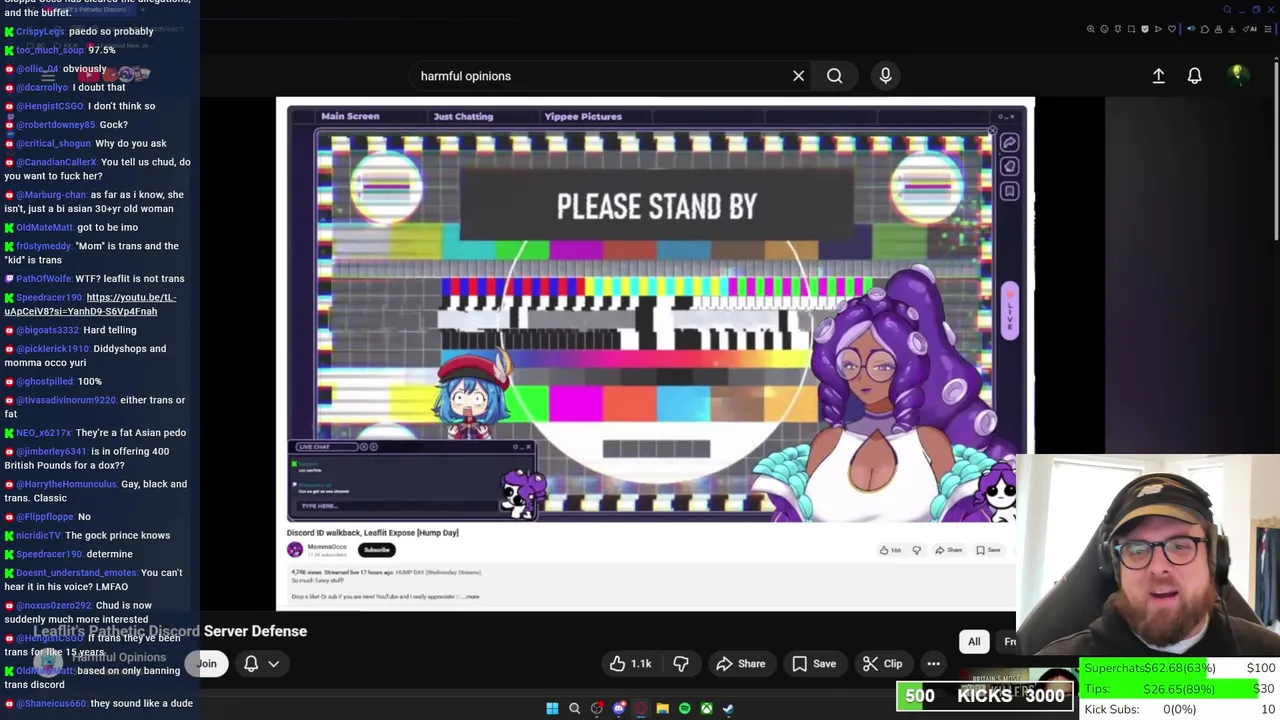Open the upload/create video icon
This screenshot has width=1280, height=720.
point(1158,76)
